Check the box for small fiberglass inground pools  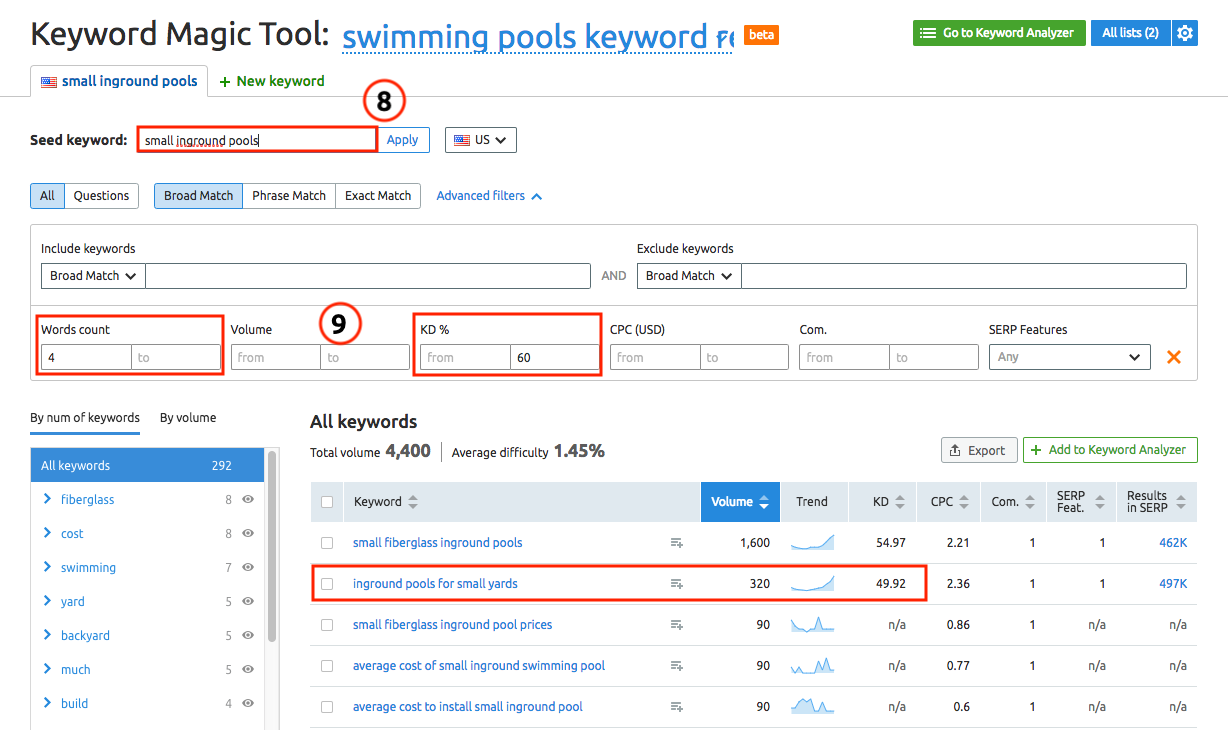coord(327,543)
